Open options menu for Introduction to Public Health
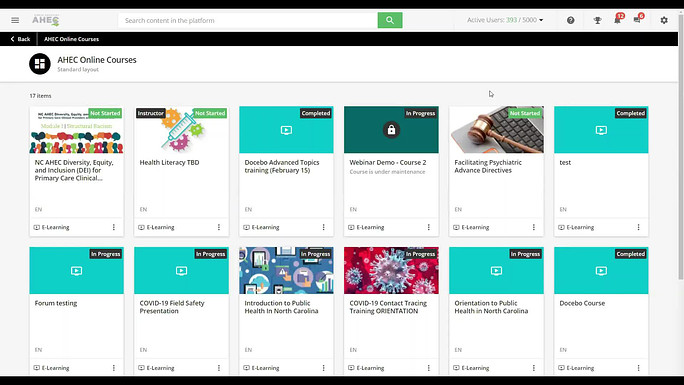Viewport: 684px width, 385px height. coord(324,368)
